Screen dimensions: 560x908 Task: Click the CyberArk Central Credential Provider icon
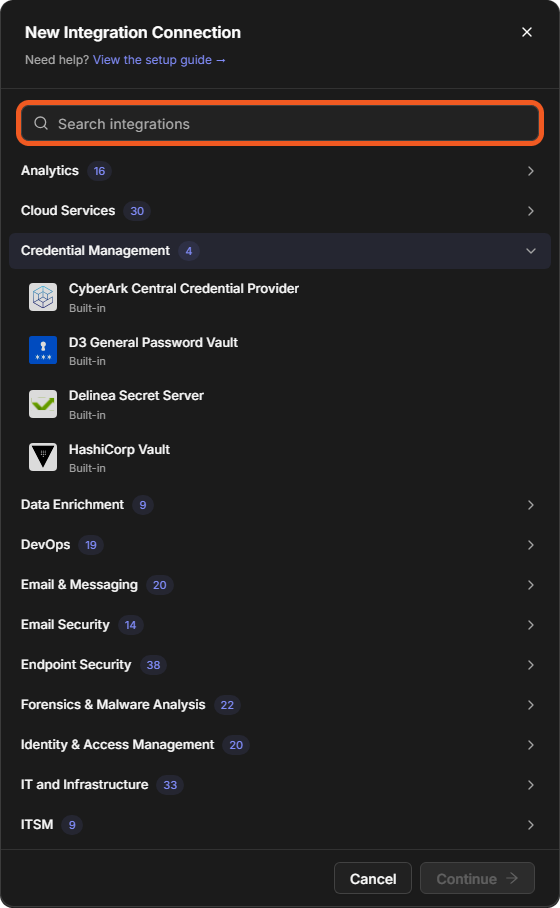click(43, 297)
